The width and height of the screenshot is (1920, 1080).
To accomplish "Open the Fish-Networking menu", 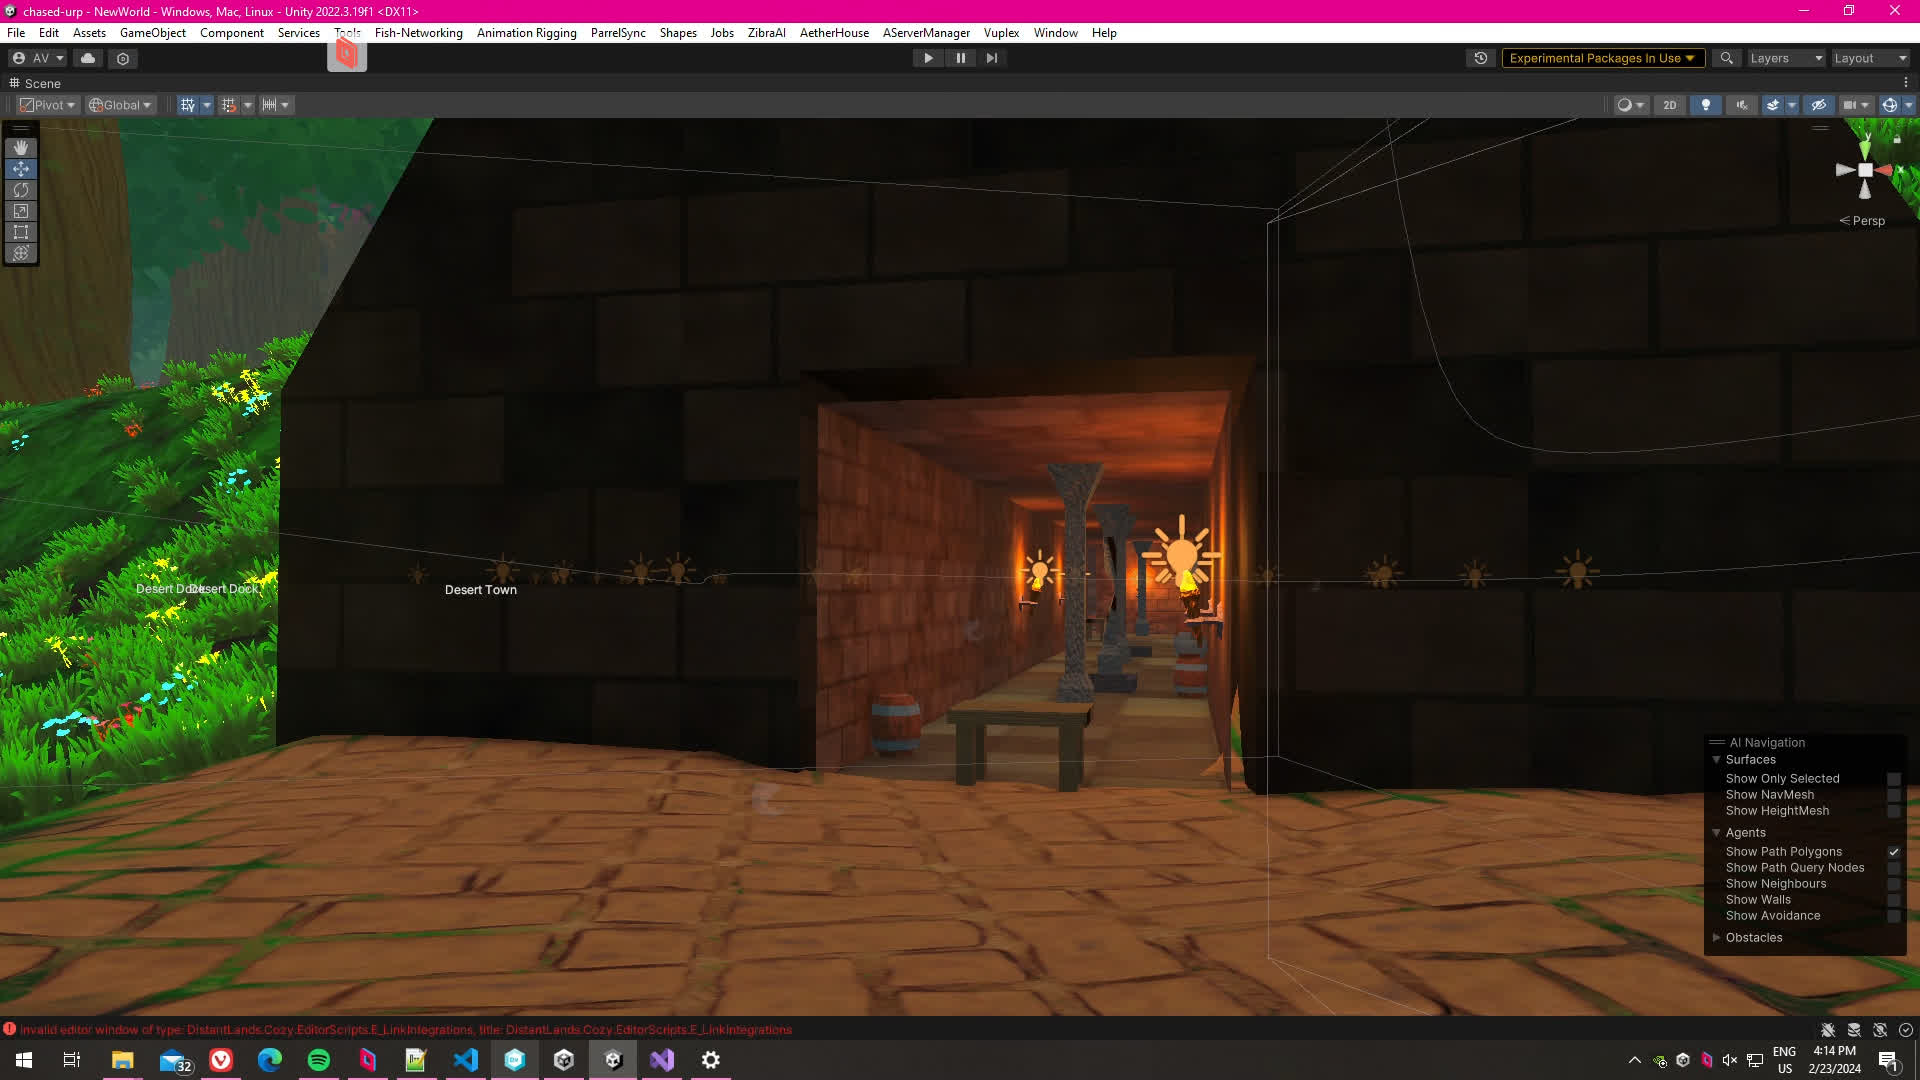I will [x=418, y=33].
